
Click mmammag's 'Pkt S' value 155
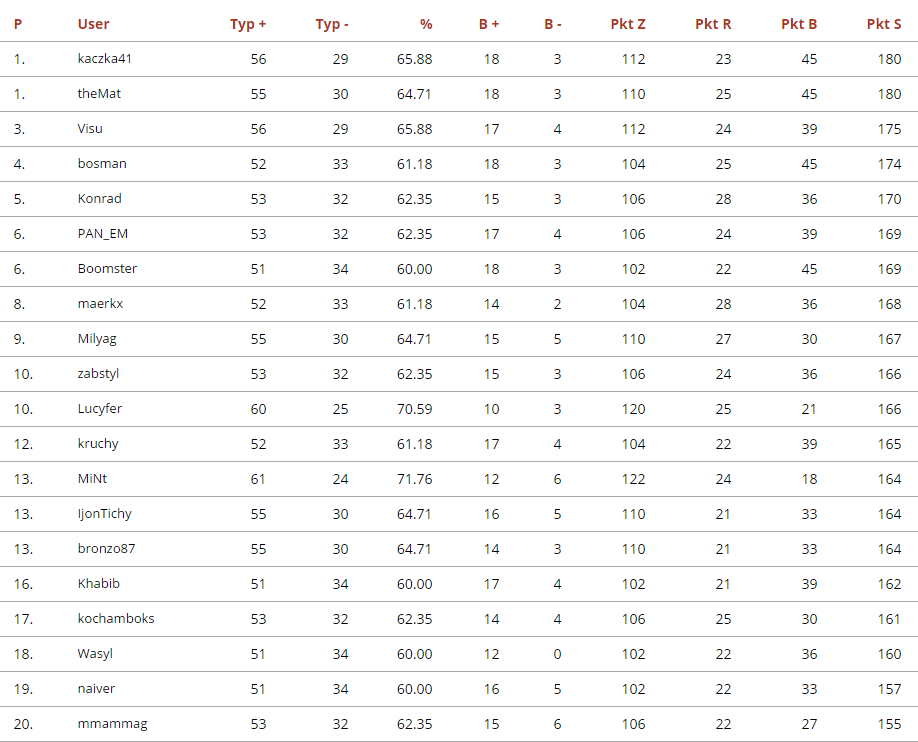(x=889, y=724)
